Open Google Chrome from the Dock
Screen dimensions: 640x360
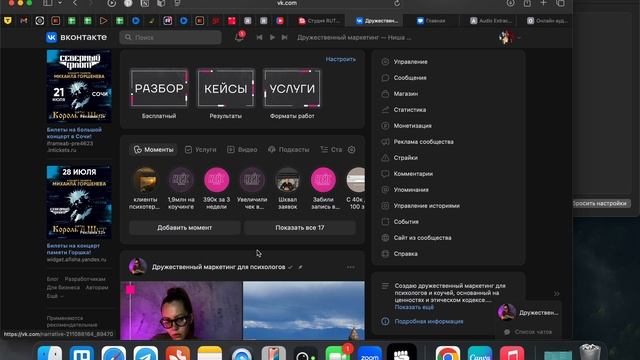click(448, 353)
